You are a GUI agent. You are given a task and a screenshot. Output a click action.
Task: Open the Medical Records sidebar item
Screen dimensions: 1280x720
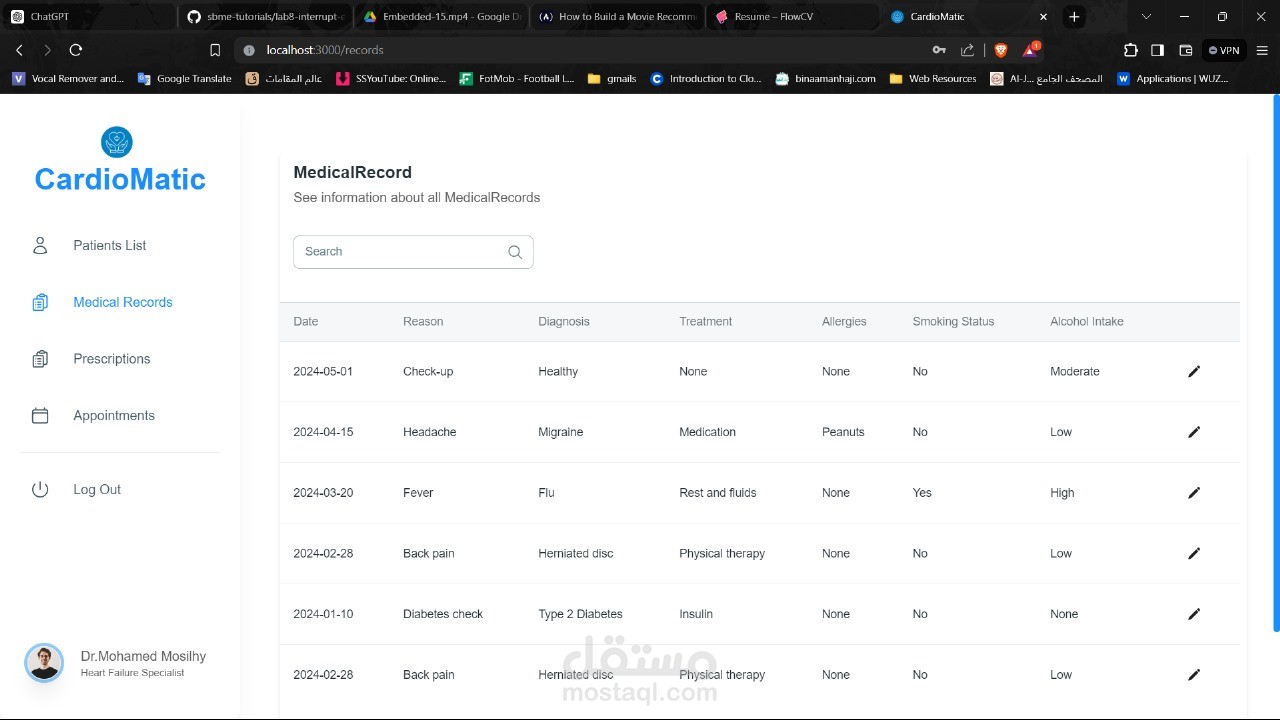[123, 302]
